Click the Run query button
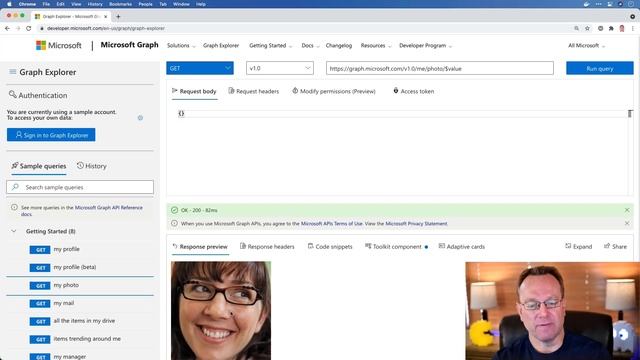 tap(600, 68)
